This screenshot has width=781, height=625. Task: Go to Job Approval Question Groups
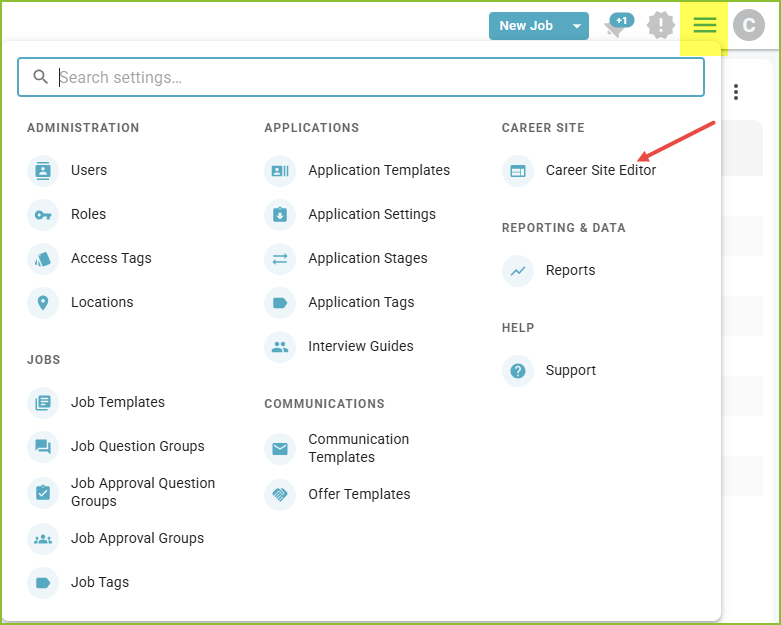143,492
